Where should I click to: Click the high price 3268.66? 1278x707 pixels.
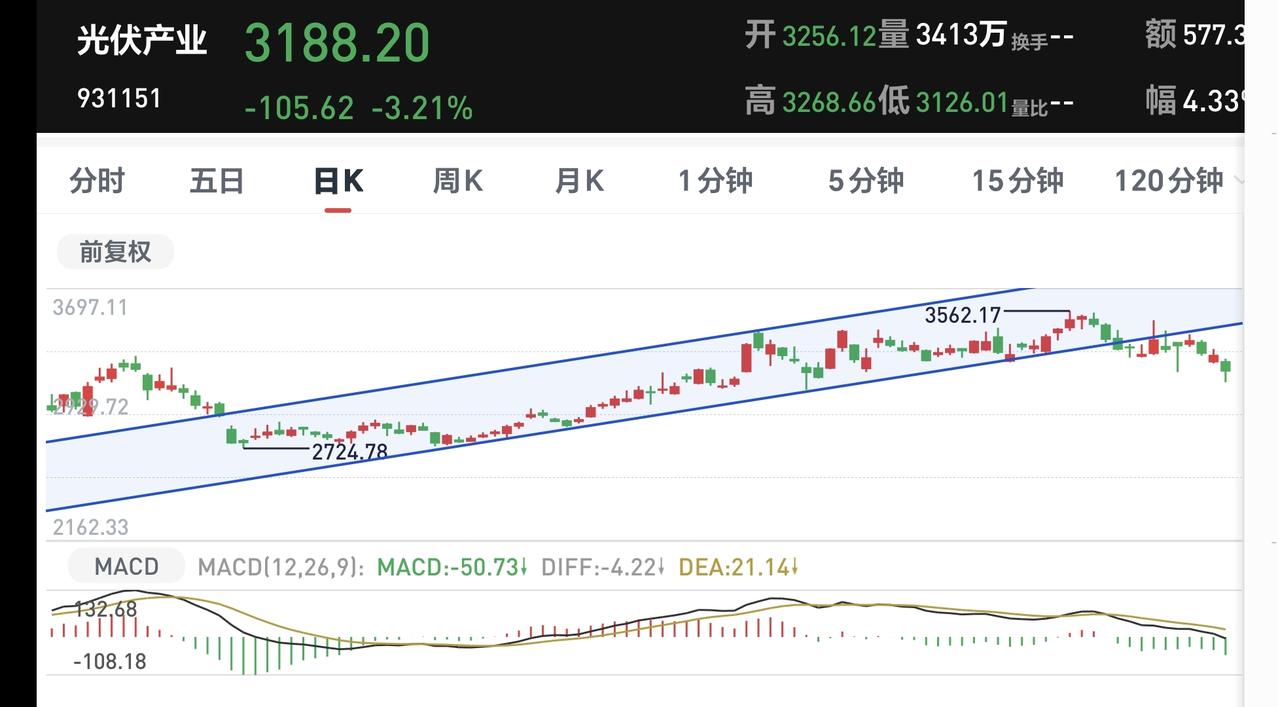[x=829, y=102]
